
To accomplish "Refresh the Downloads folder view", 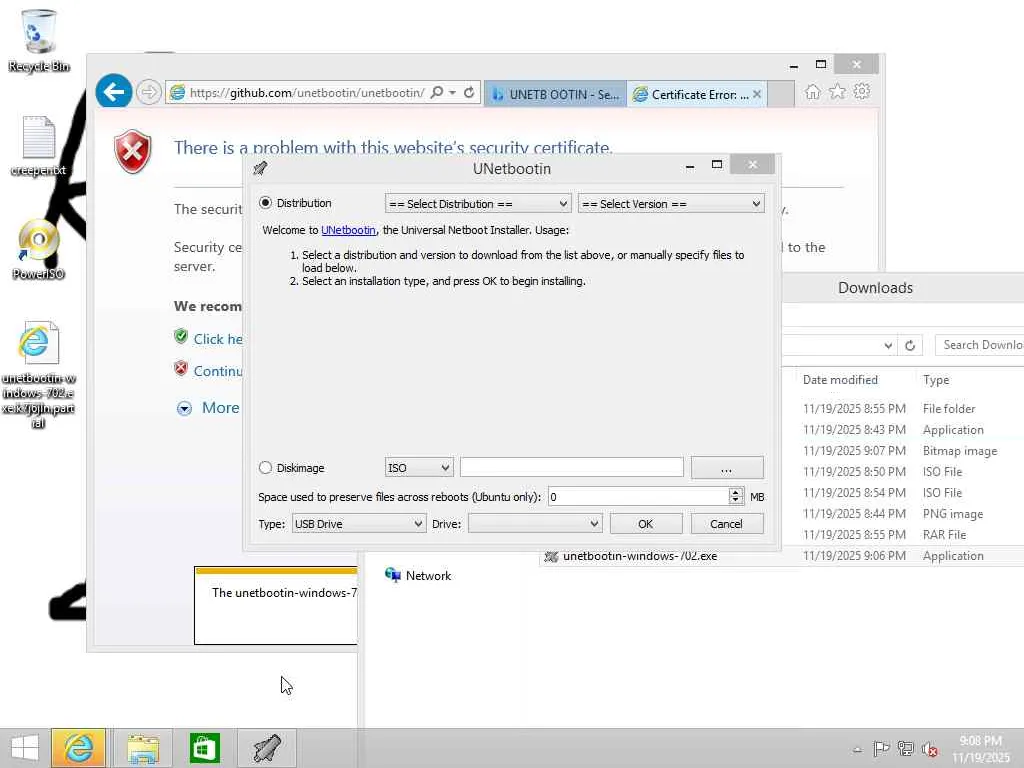I will [x=910, y=345].
